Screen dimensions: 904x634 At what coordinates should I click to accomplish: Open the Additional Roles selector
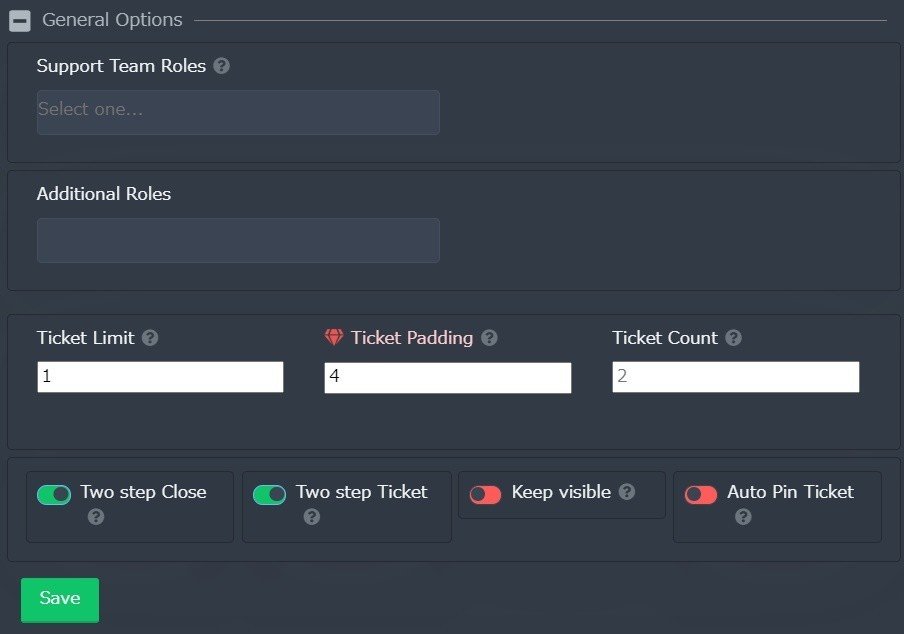tap(238, 240)
